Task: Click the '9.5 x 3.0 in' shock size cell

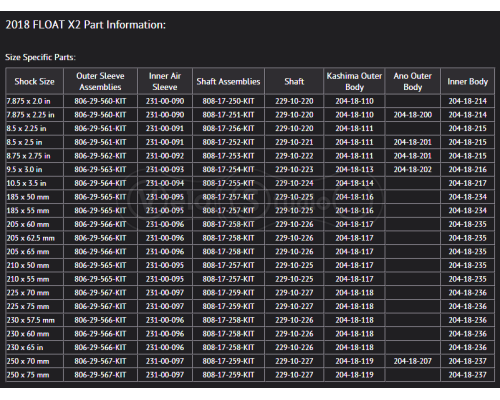Action: pos(34,169)
